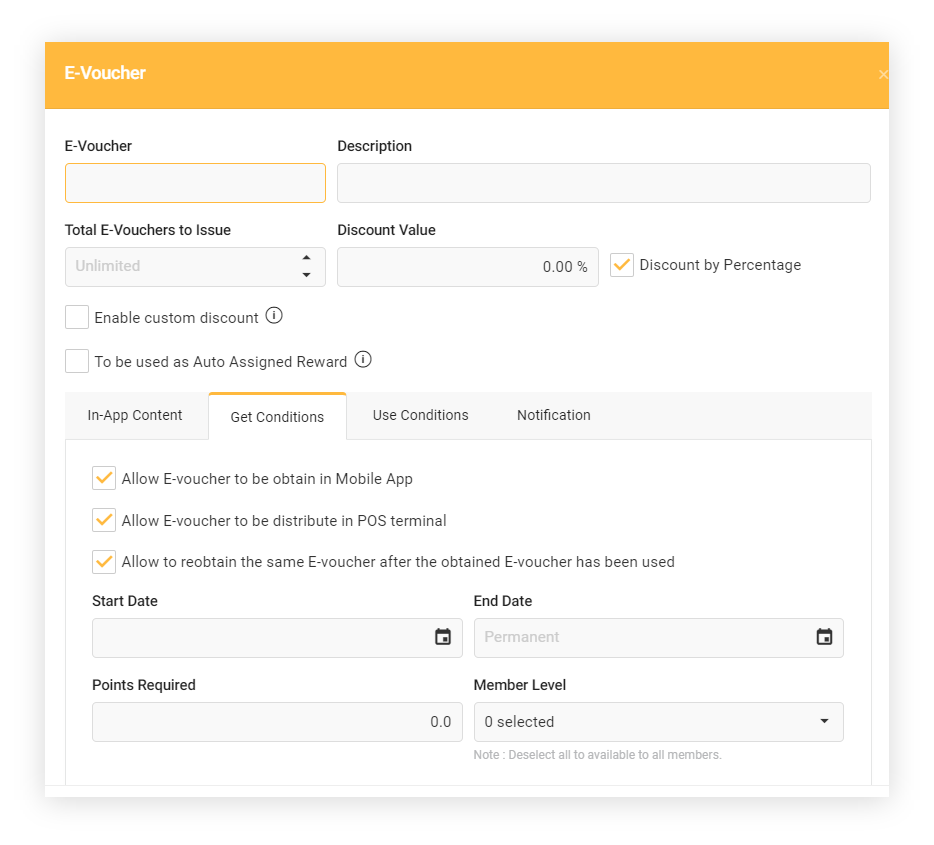Uncheck Allow to reobtain the same E-voucher
Image resolution: width=934 pixels, height=845 pixels.
[x=104, y=562]
